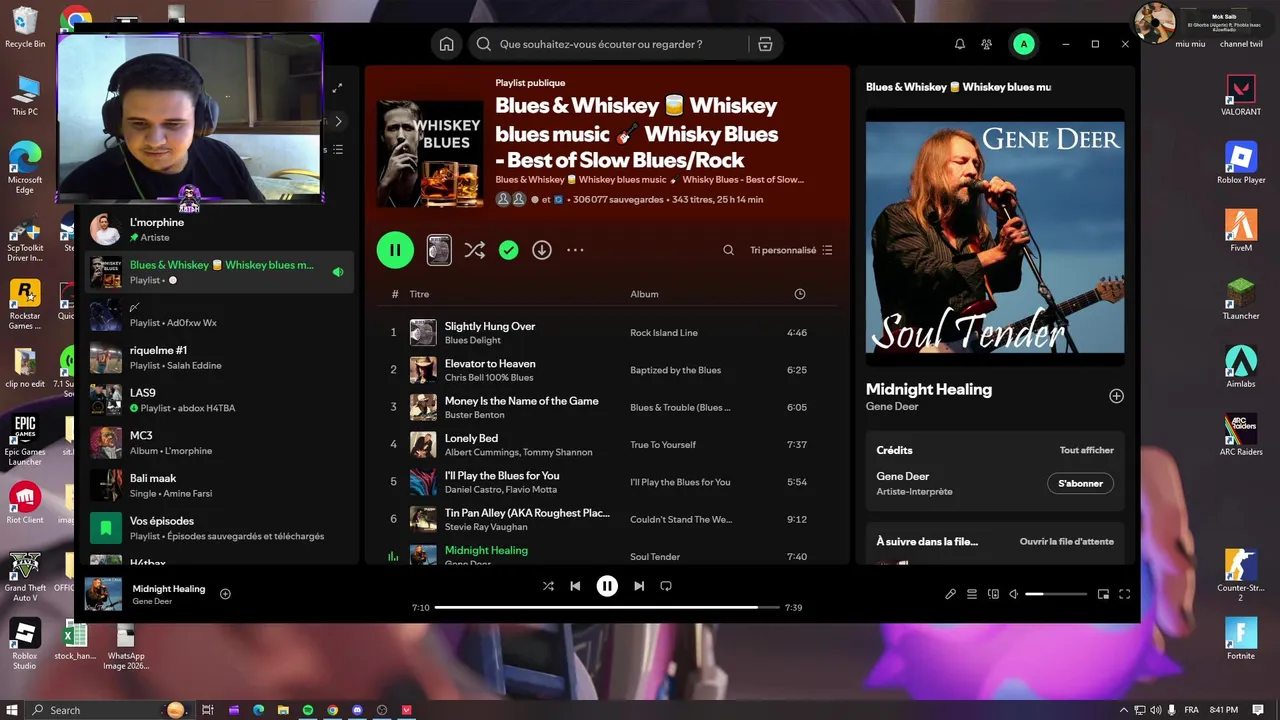This screenshot has height=720, width=1280.
Task: Open Gene Deer Soul Tender cover art
Action: pos(995,237)
